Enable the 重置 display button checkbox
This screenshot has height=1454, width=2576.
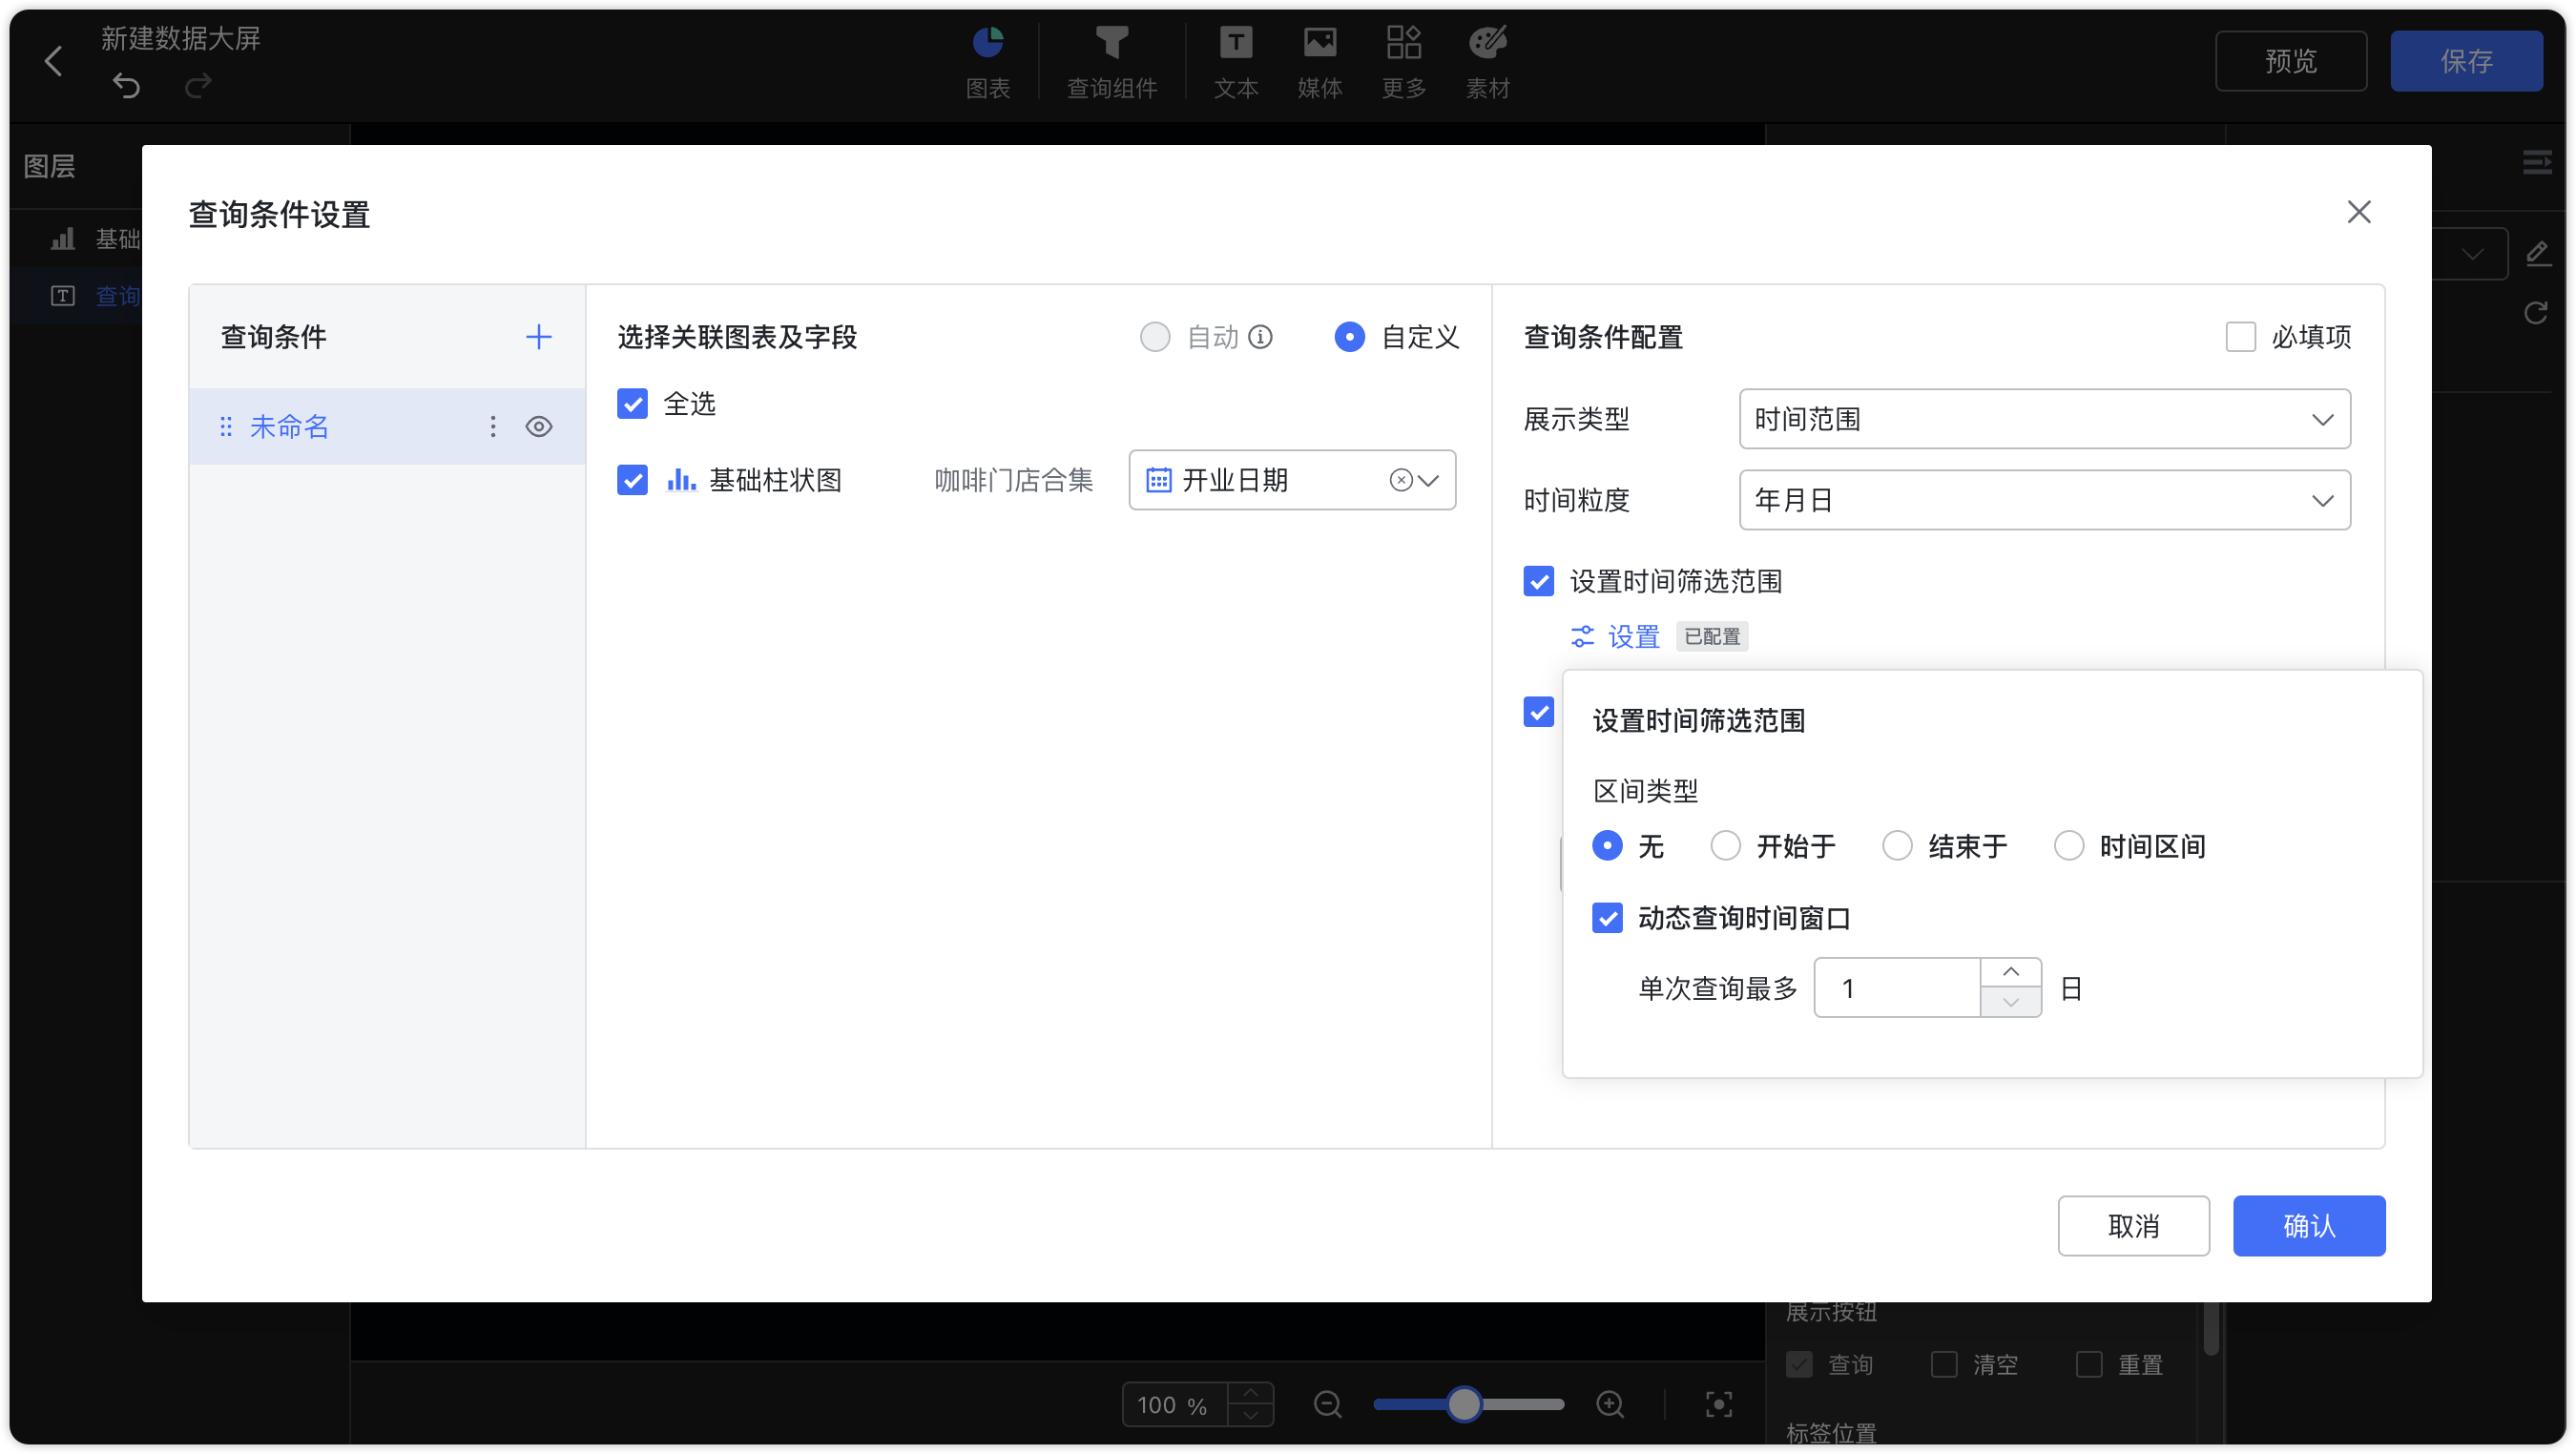coord(2089,1365)
